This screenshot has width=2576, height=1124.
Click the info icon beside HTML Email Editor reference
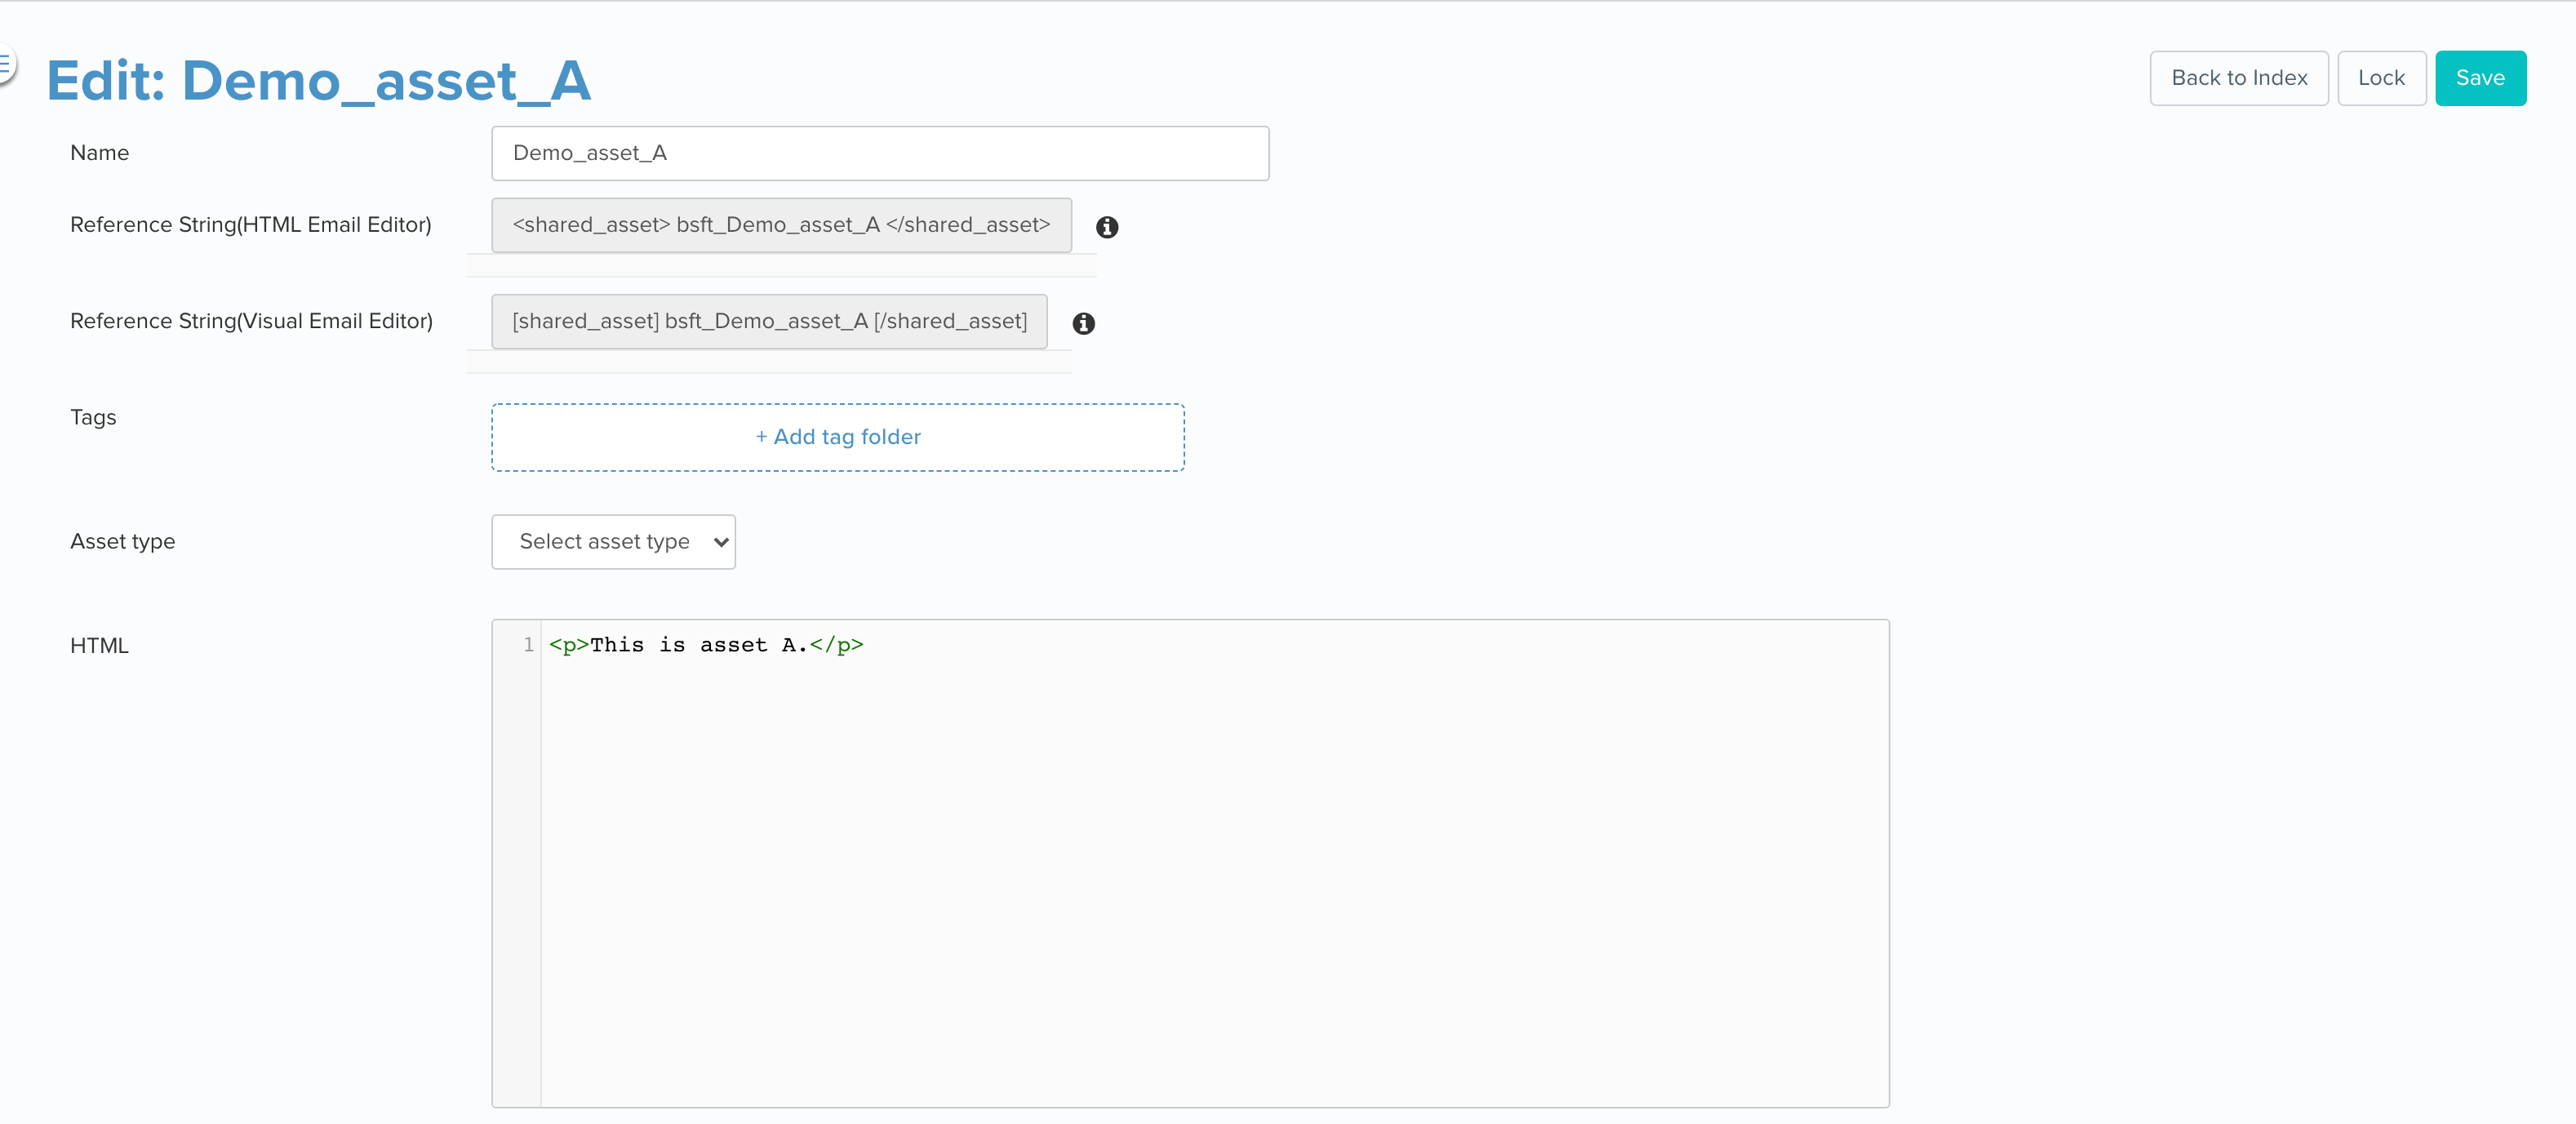(x=1107, y=228)
